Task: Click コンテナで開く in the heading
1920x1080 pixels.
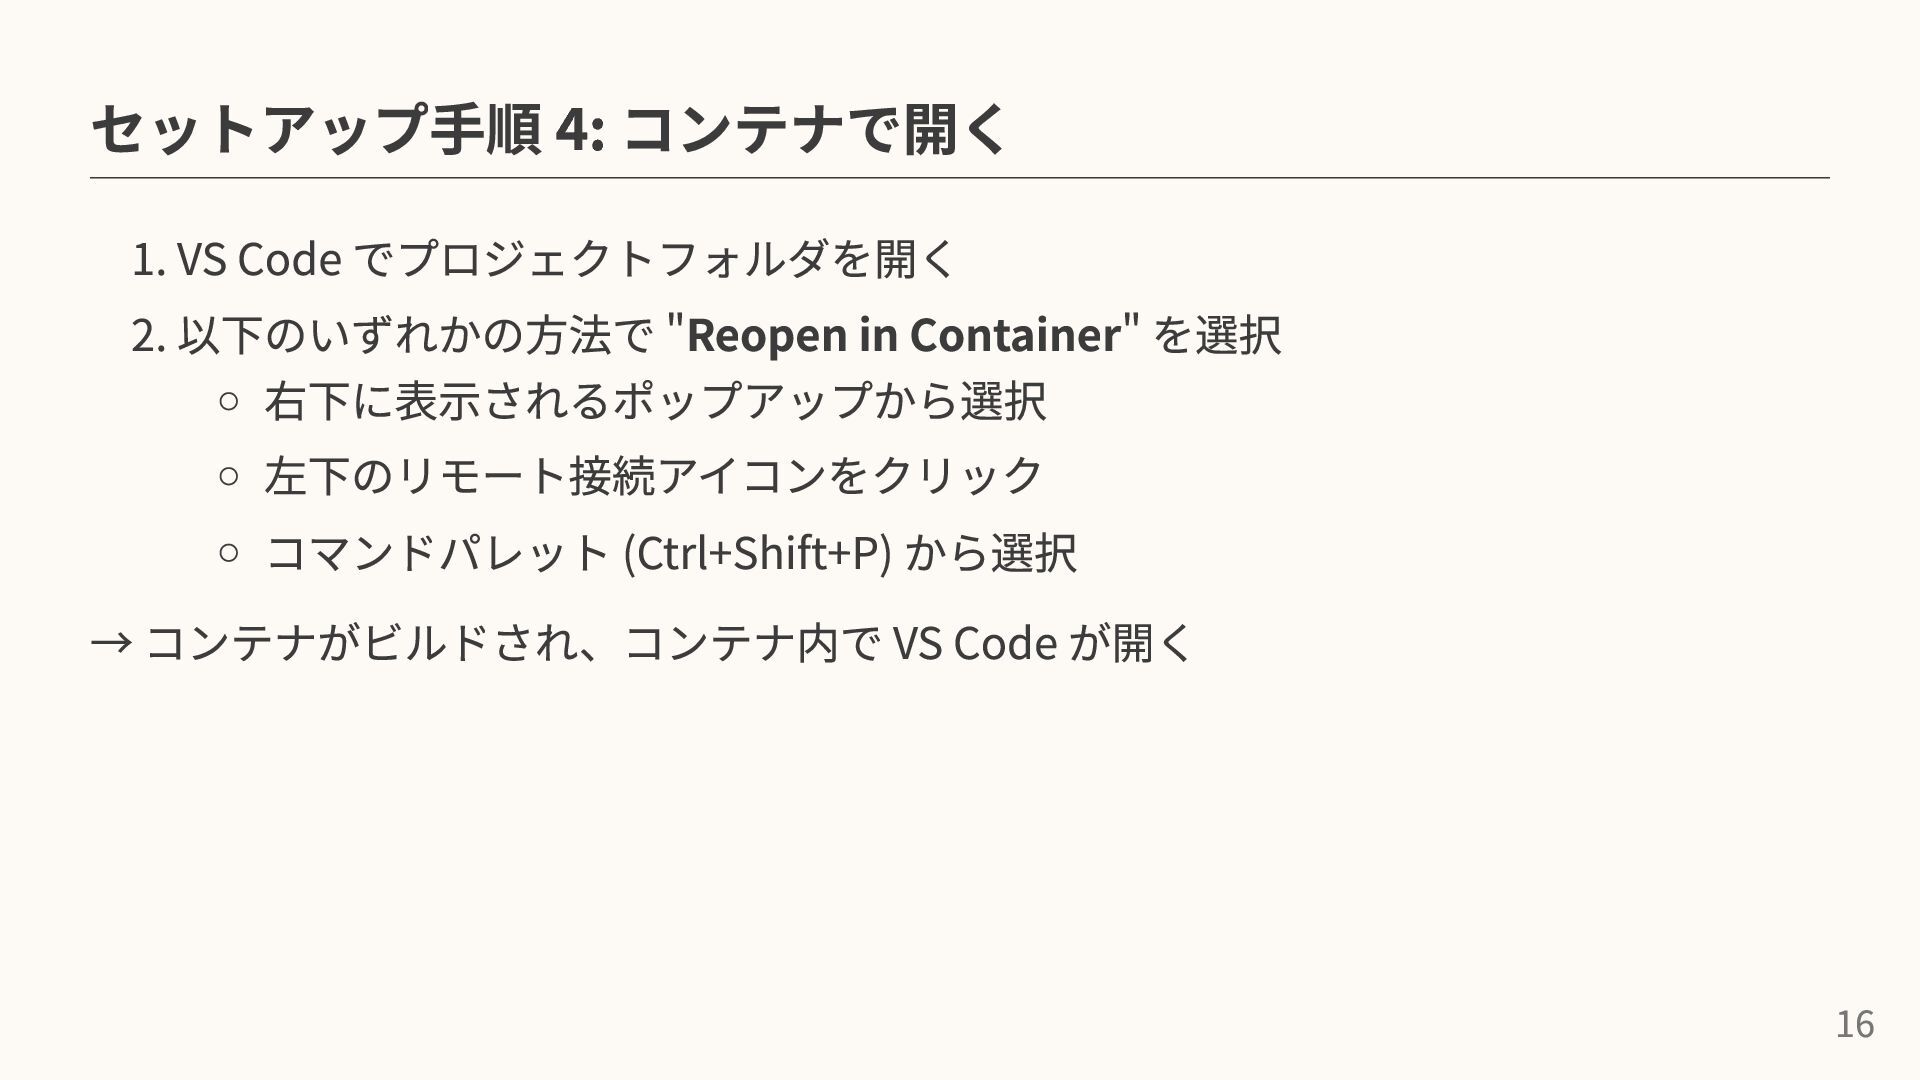Action: [815, 129]
